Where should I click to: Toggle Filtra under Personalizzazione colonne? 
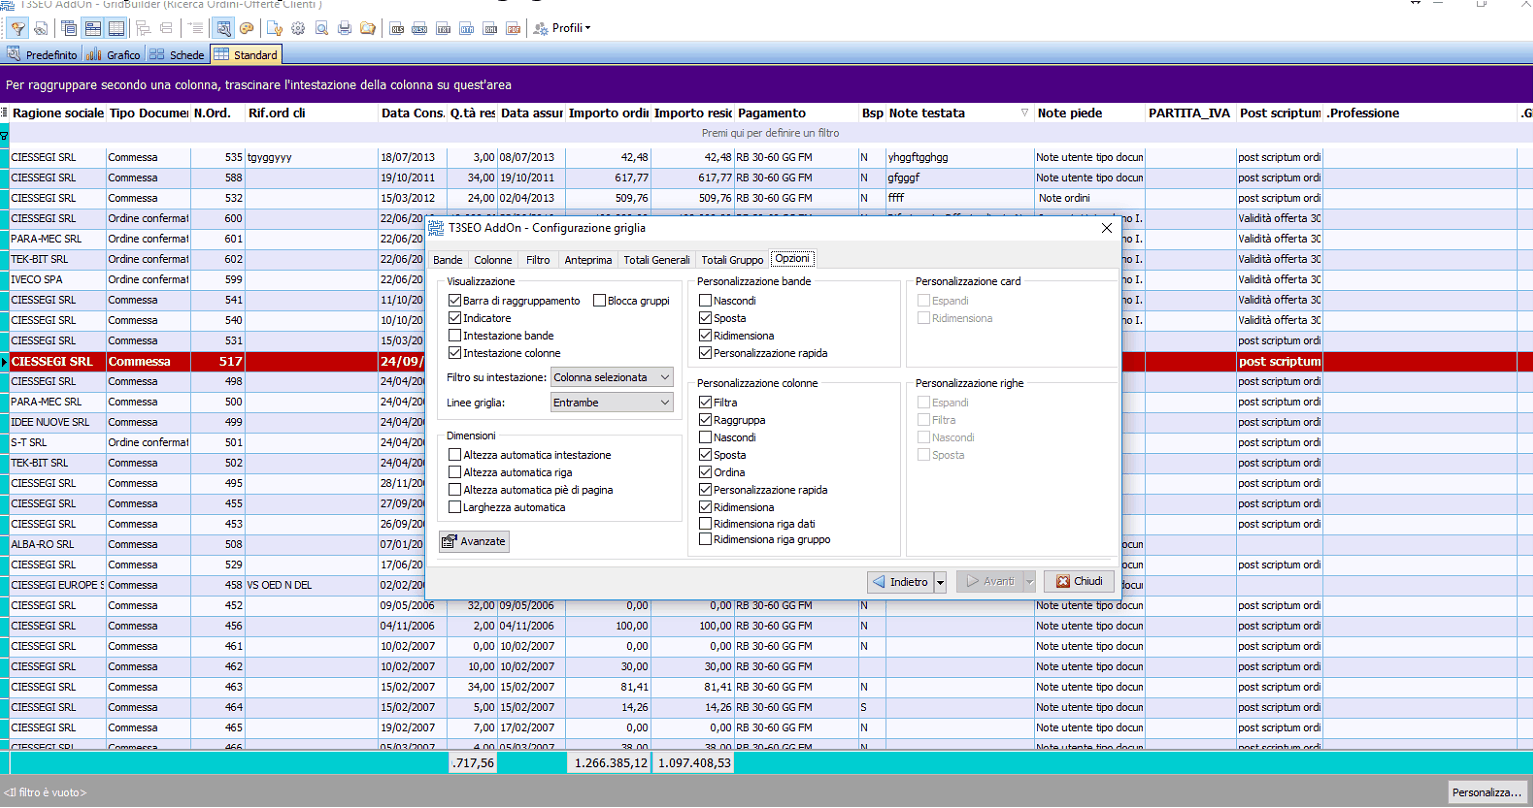click(705, 403)
